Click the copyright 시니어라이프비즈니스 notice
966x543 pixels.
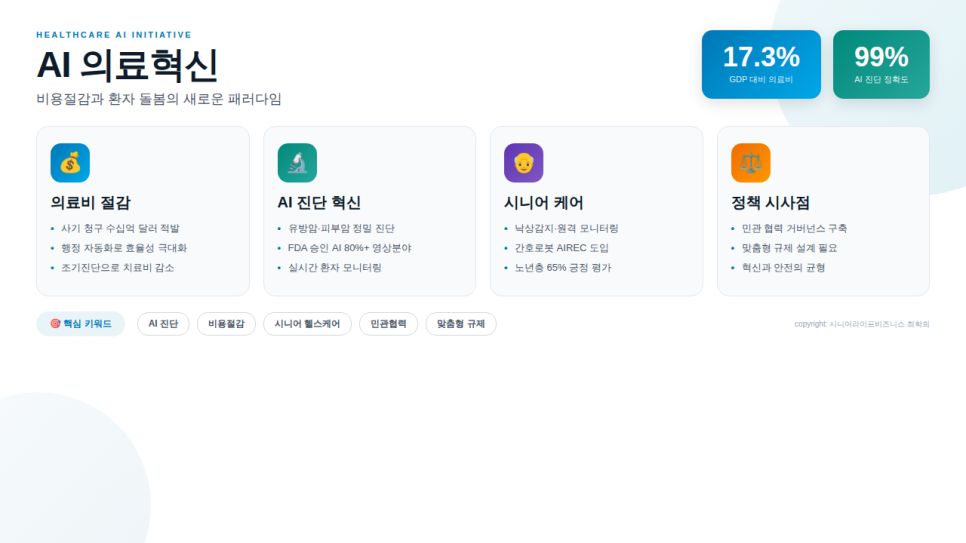[862, 324]
